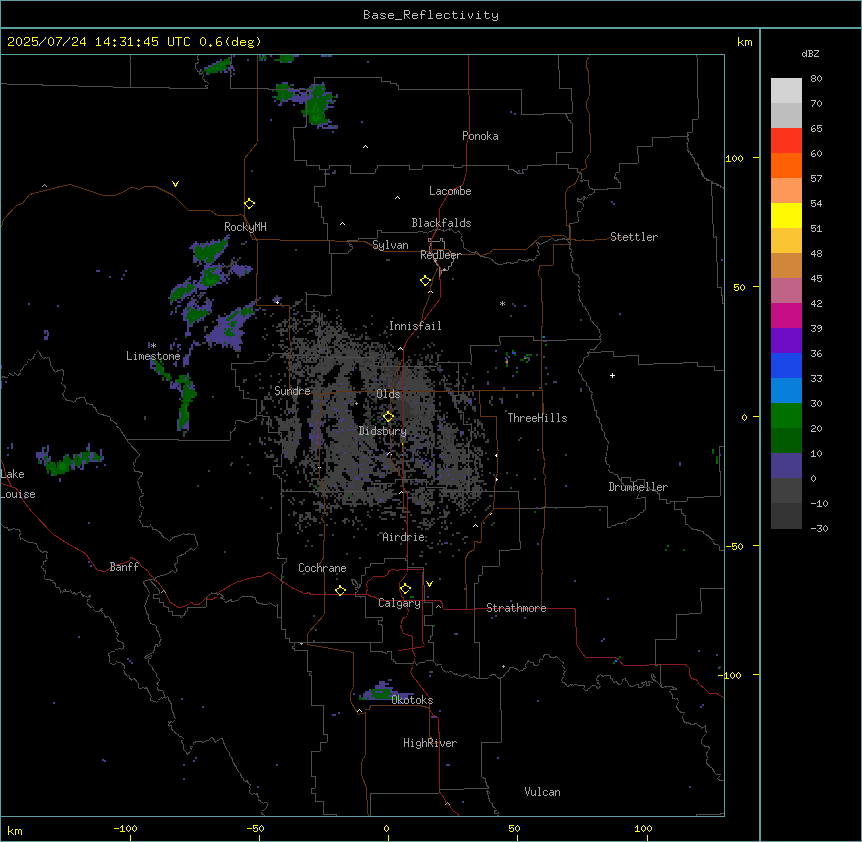
Task: Click the ThreeHills label
Action: [x=537, y=418]
